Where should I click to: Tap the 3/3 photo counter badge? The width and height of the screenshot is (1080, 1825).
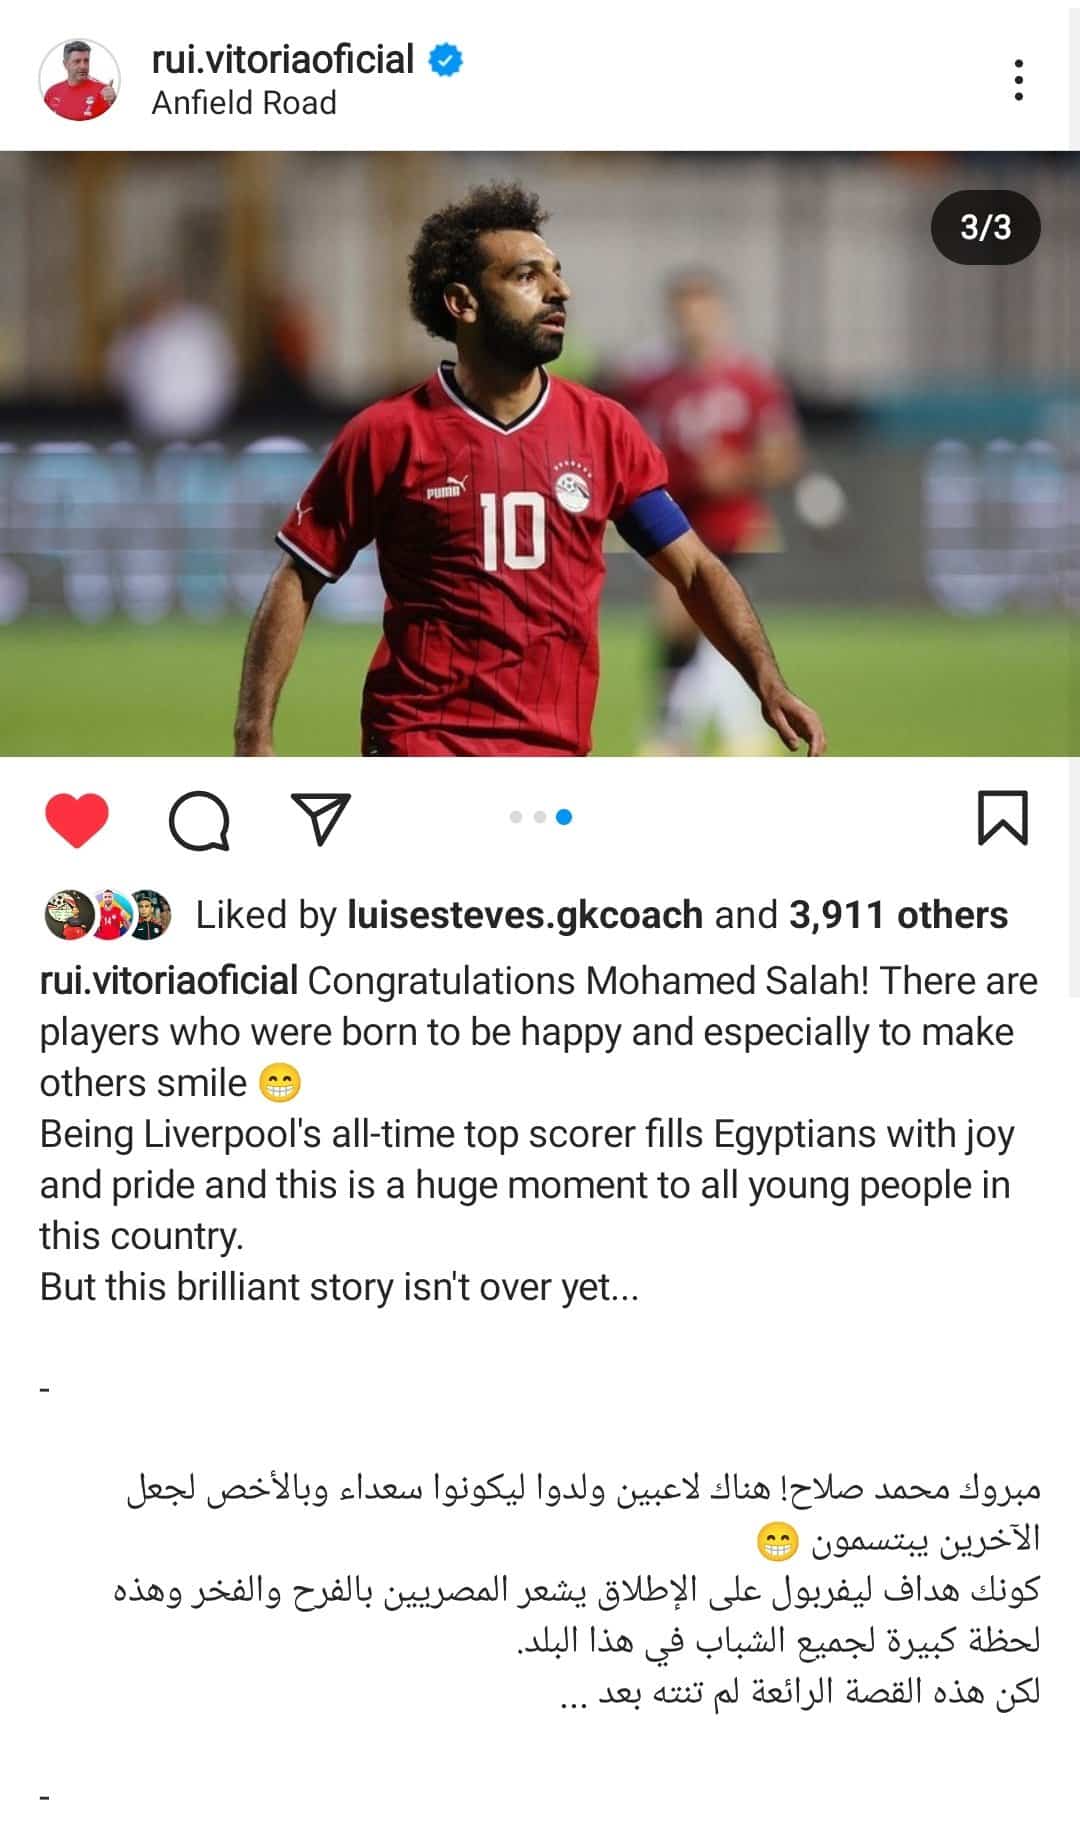(x=985, y=228)
